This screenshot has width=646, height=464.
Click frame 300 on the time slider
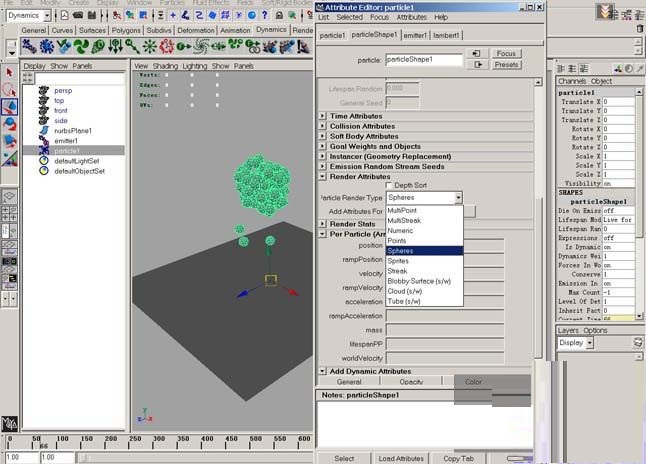(154, 444)
